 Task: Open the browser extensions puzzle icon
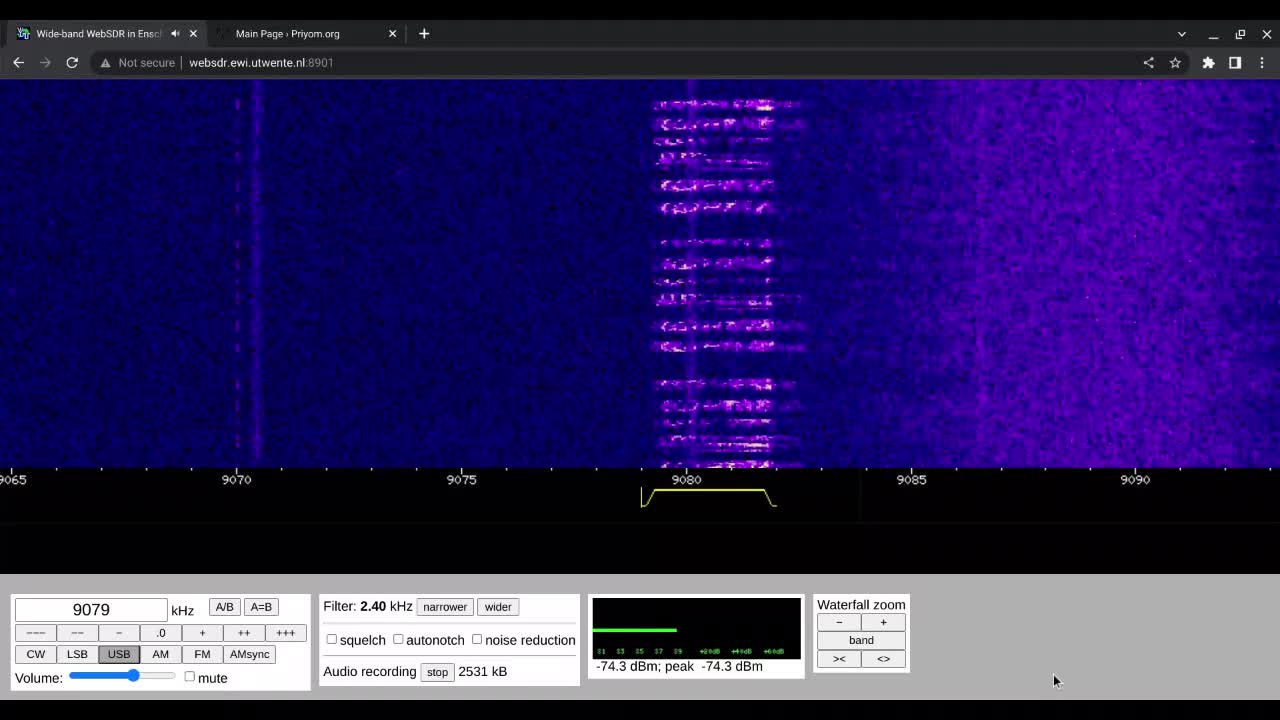1208,62
